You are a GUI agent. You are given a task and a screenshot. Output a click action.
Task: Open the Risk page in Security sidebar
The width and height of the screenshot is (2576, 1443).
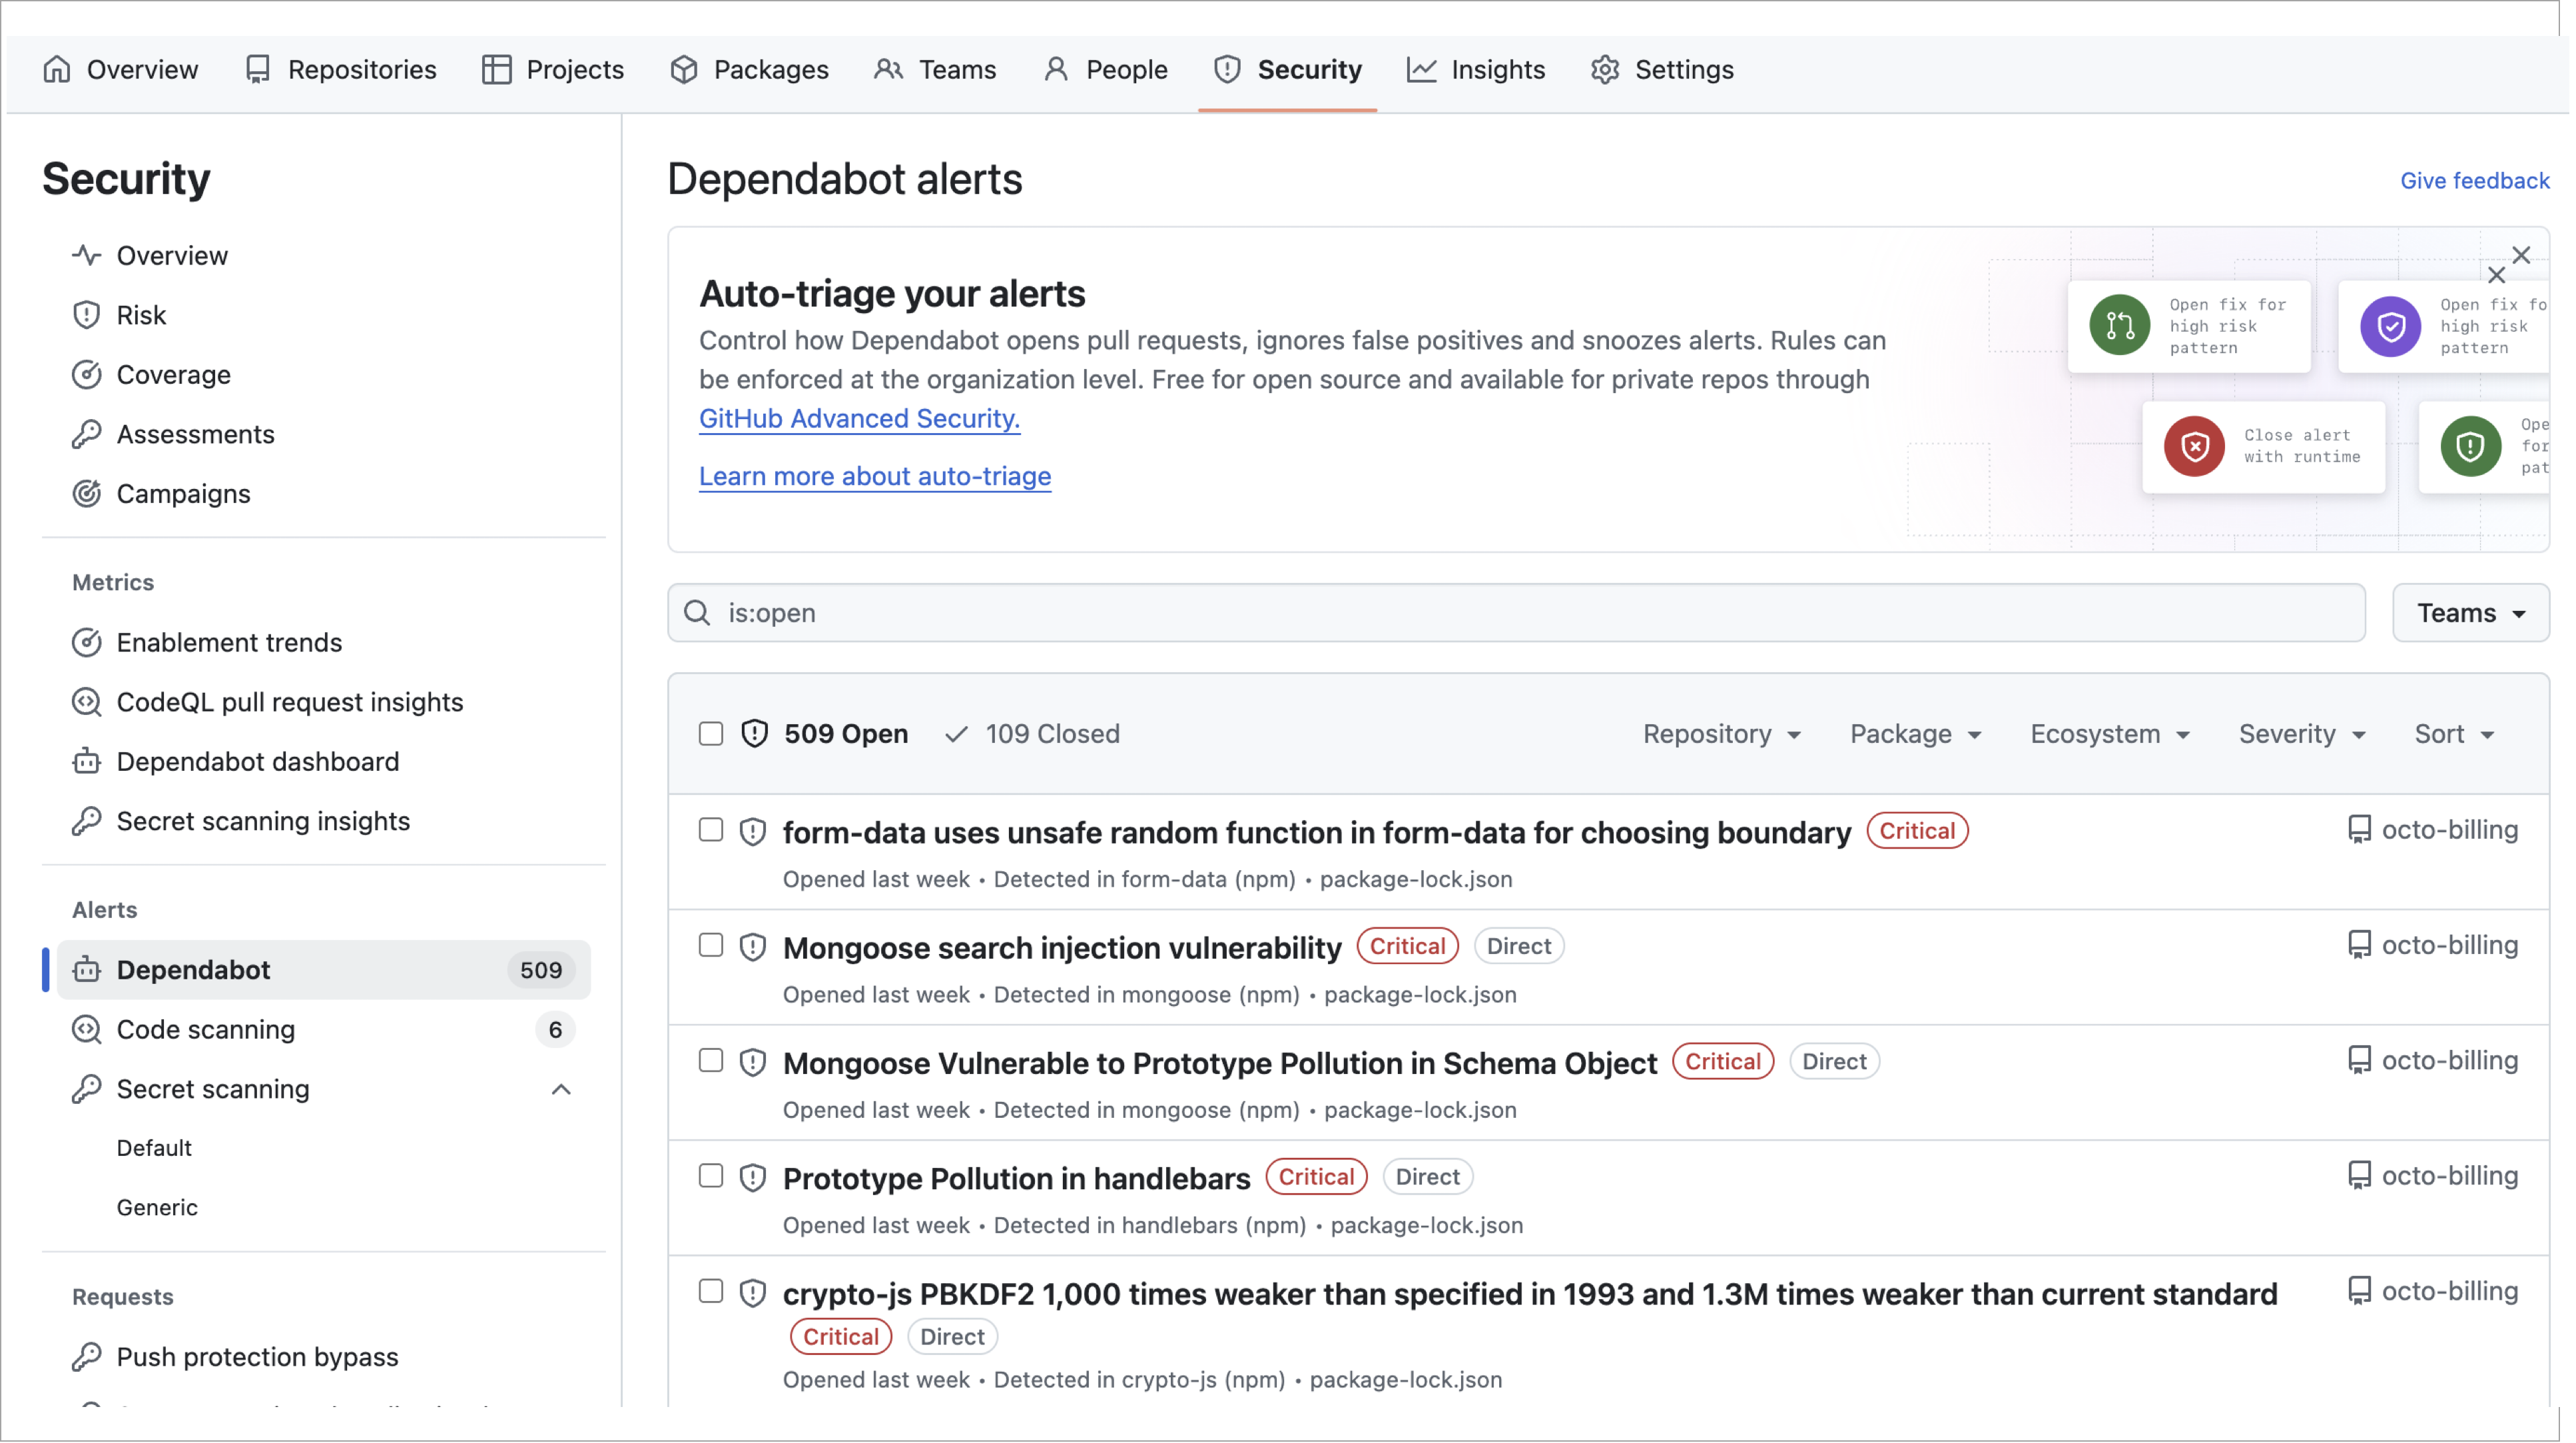pyautogui.click(x=142, y=314)
